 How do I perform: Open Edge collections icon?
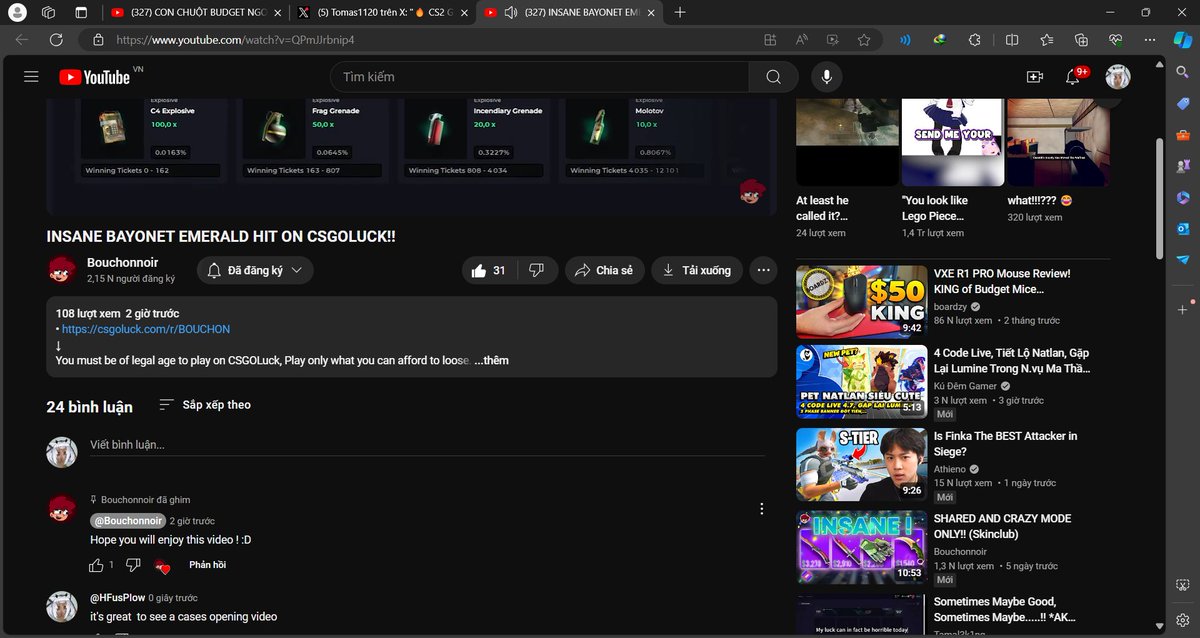[x=1081, y=40]
